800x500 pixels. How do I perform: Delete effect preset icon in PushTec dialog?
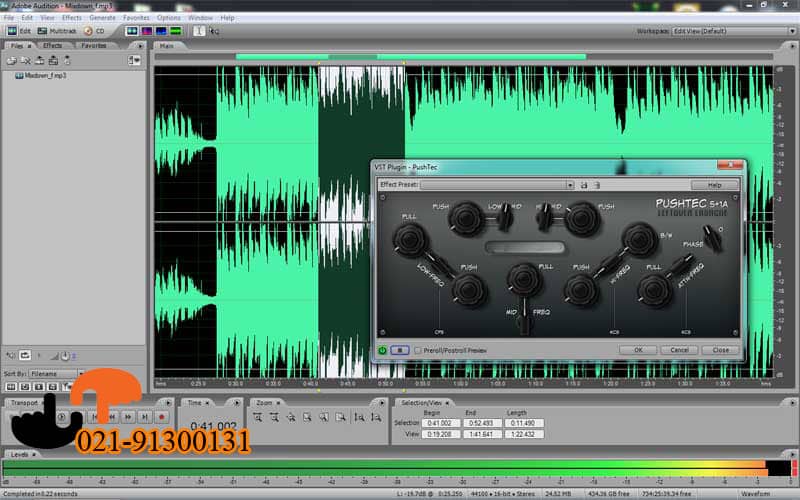pos(596,185)
